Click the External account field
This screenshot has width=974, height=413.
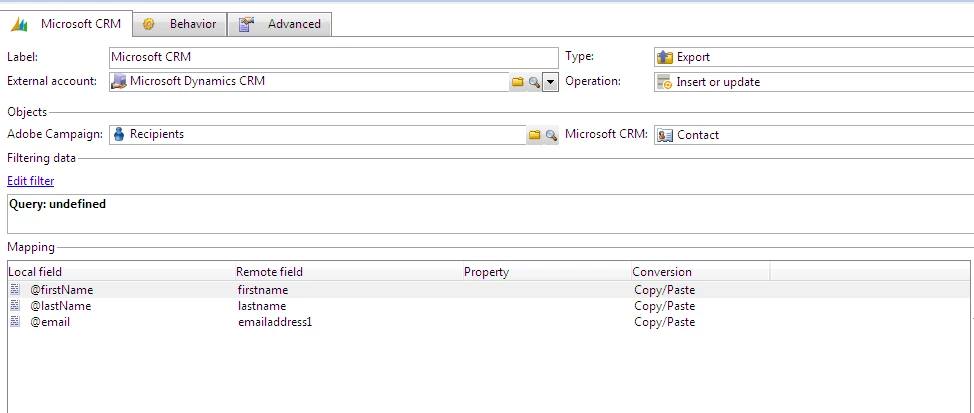click(309, 81)
